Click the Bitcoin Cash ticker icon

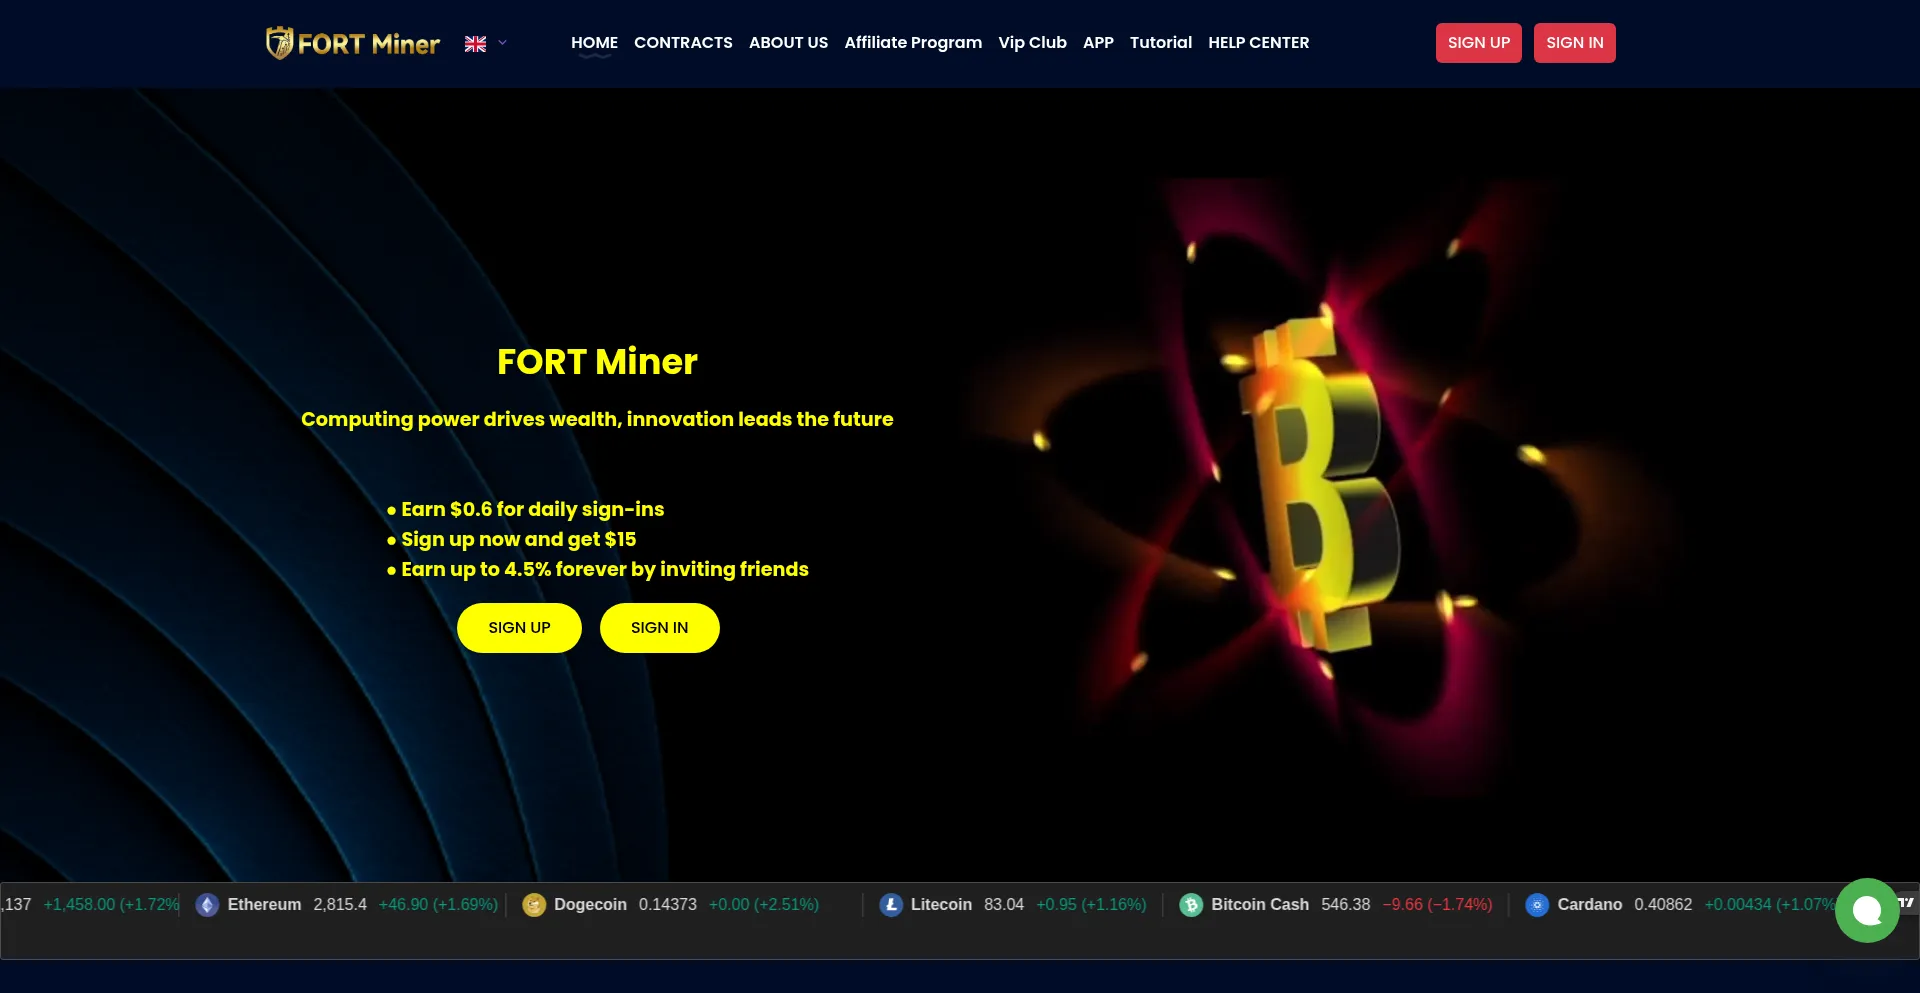pos(1191,905)
